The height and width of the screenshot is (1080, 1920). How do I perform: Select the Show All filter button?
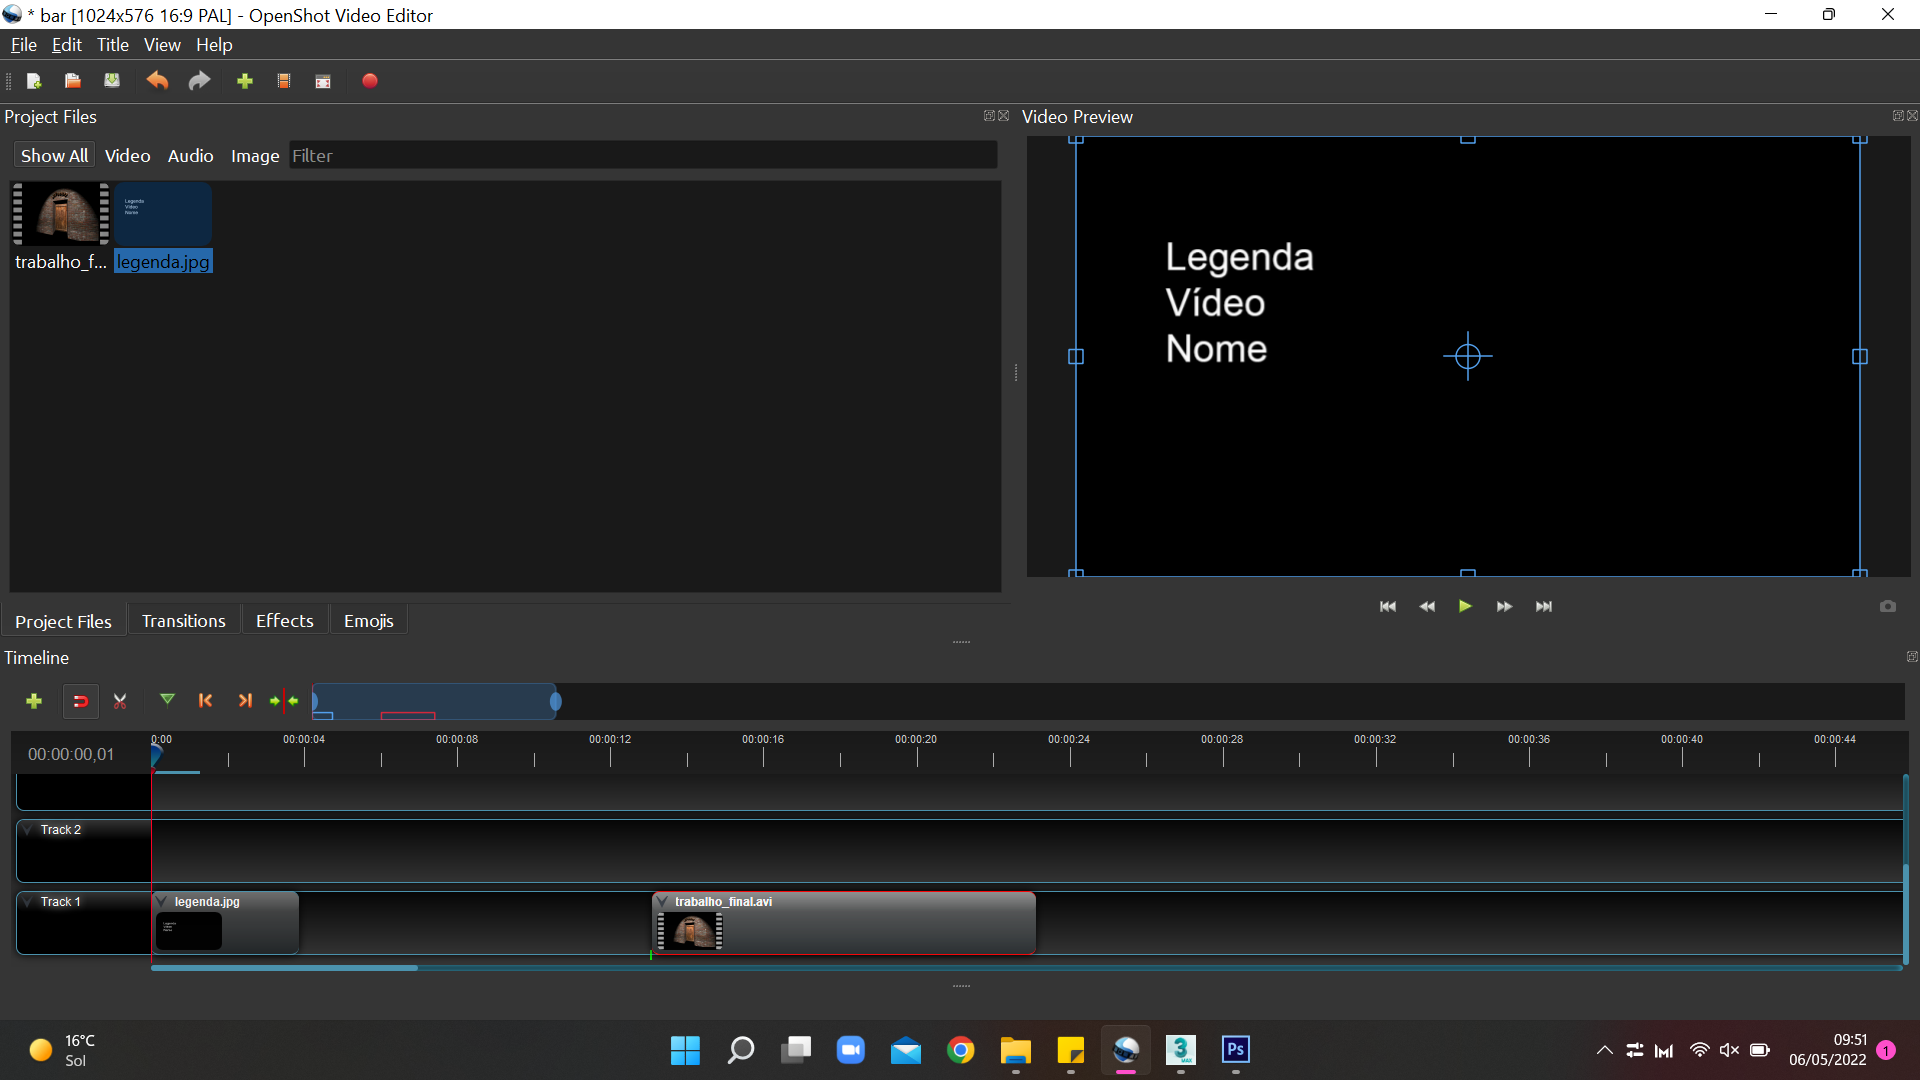(54, 156)
